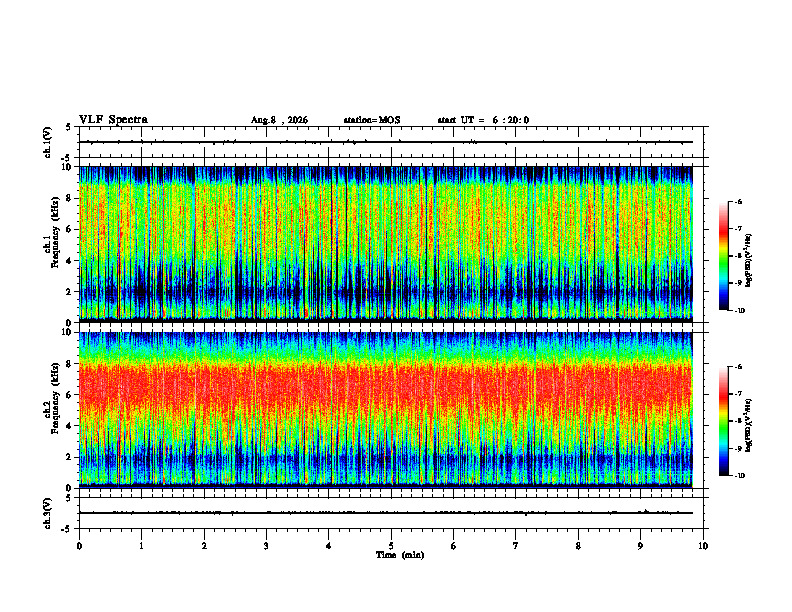
Task: Click the "ch.1(V)" waveform axis label
Action: tap(48, 142)
